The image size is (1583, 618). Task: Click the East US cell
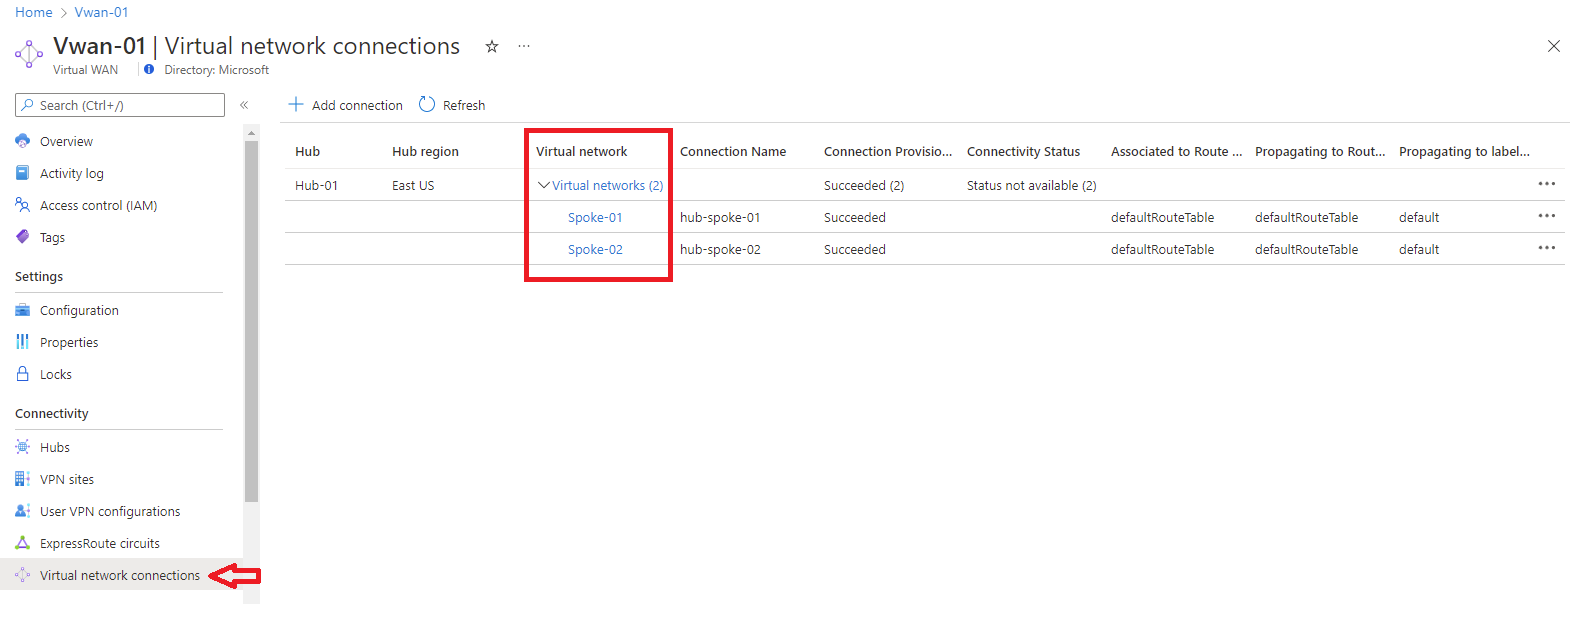coord(413,186)
